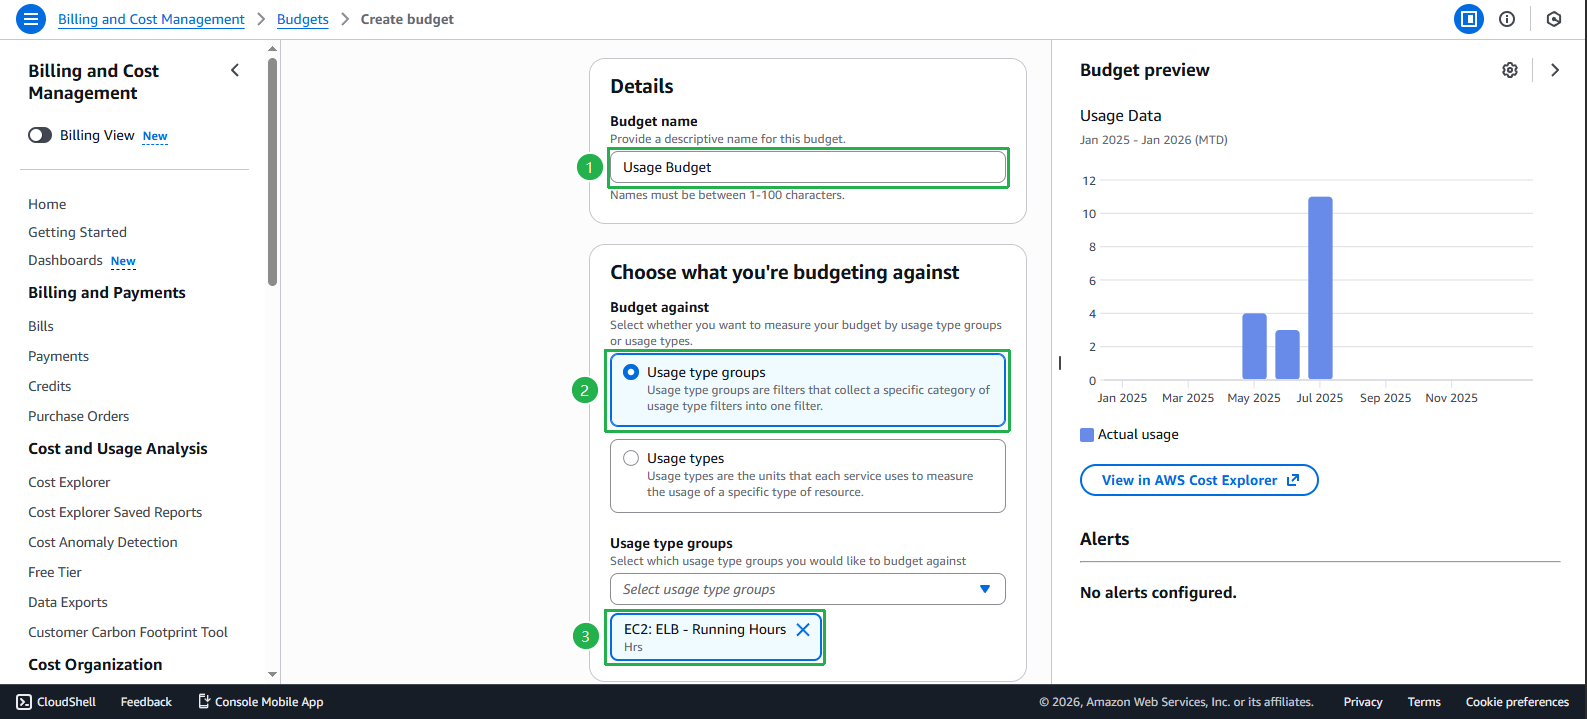
Task: Click the Budget name input field
Action: [808, 167]
